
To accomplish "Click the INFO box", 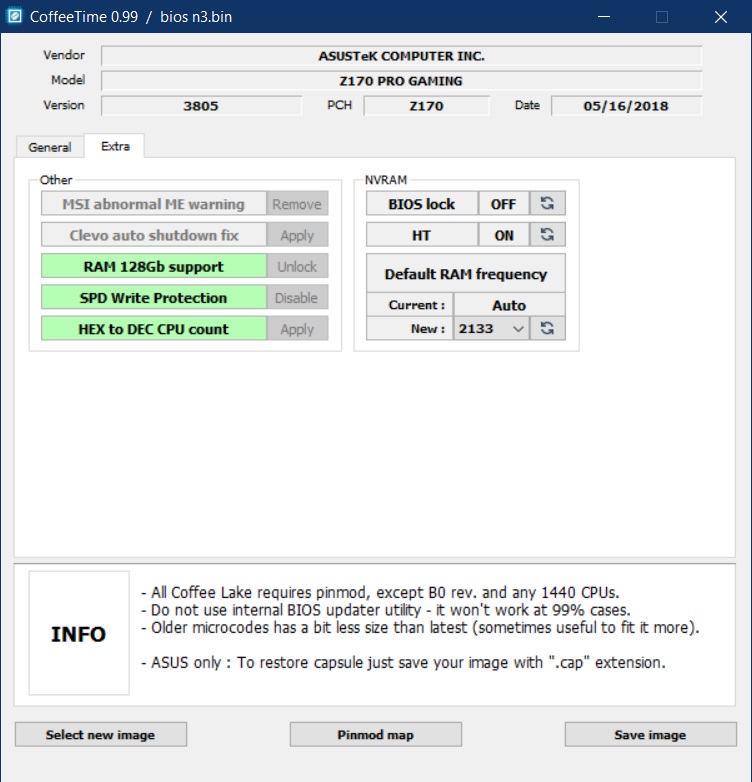I will [79, 633].
